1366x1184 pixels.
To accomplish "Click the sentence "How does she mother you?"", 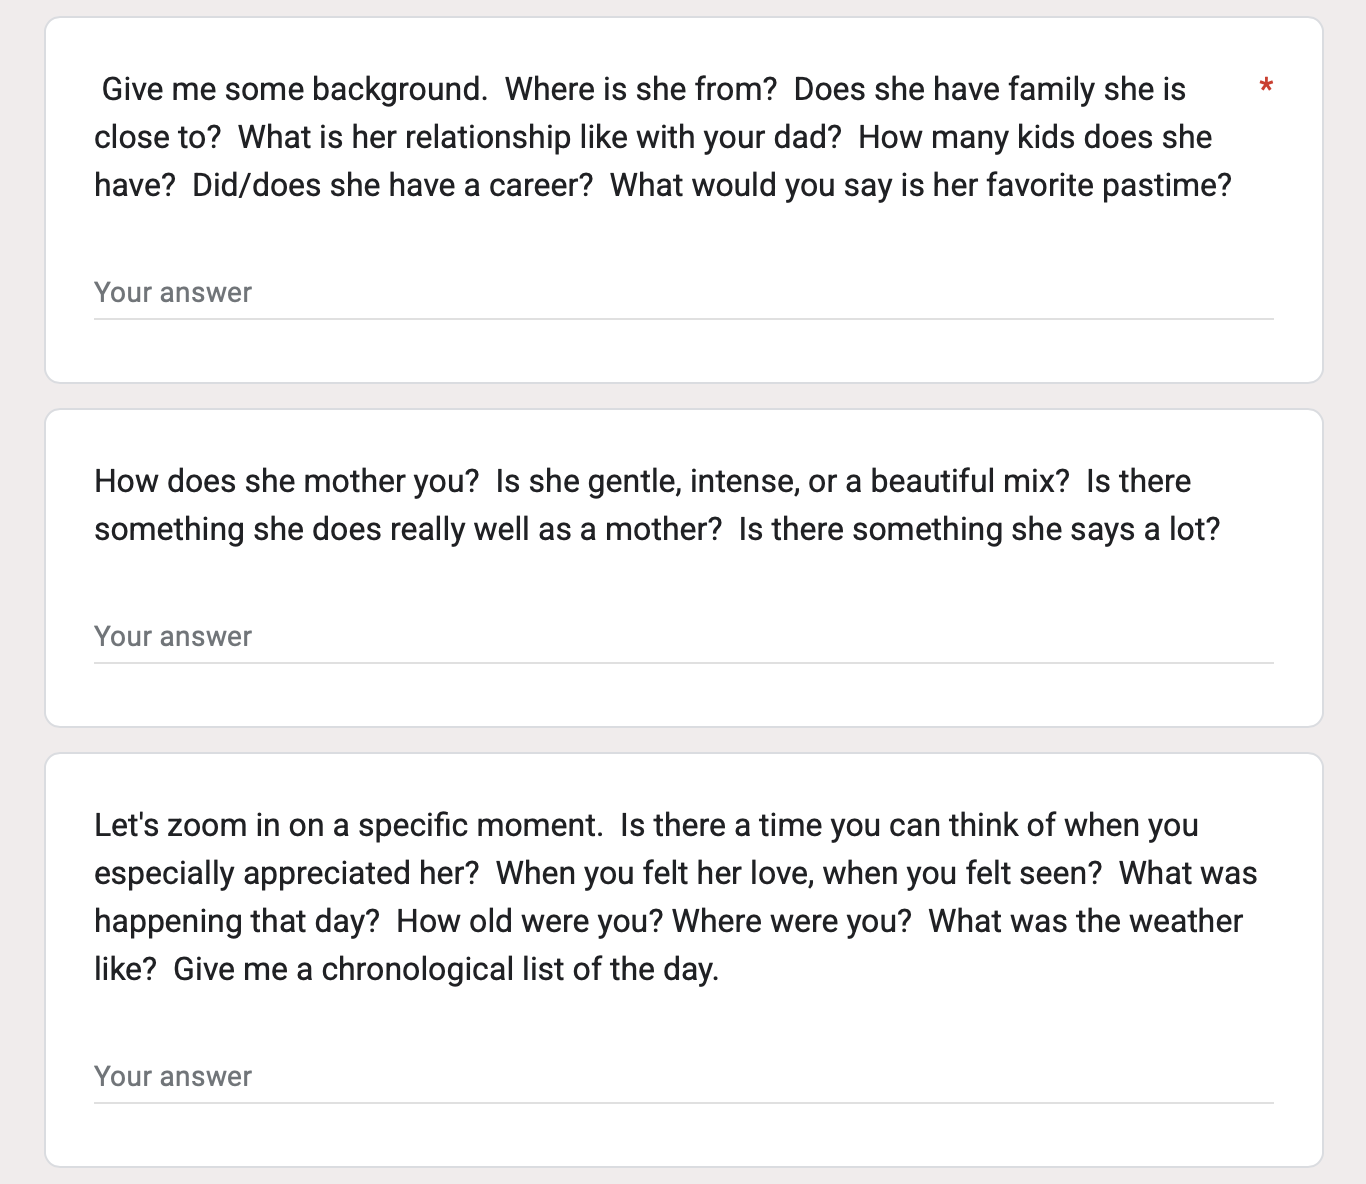I will click(287, 482).
